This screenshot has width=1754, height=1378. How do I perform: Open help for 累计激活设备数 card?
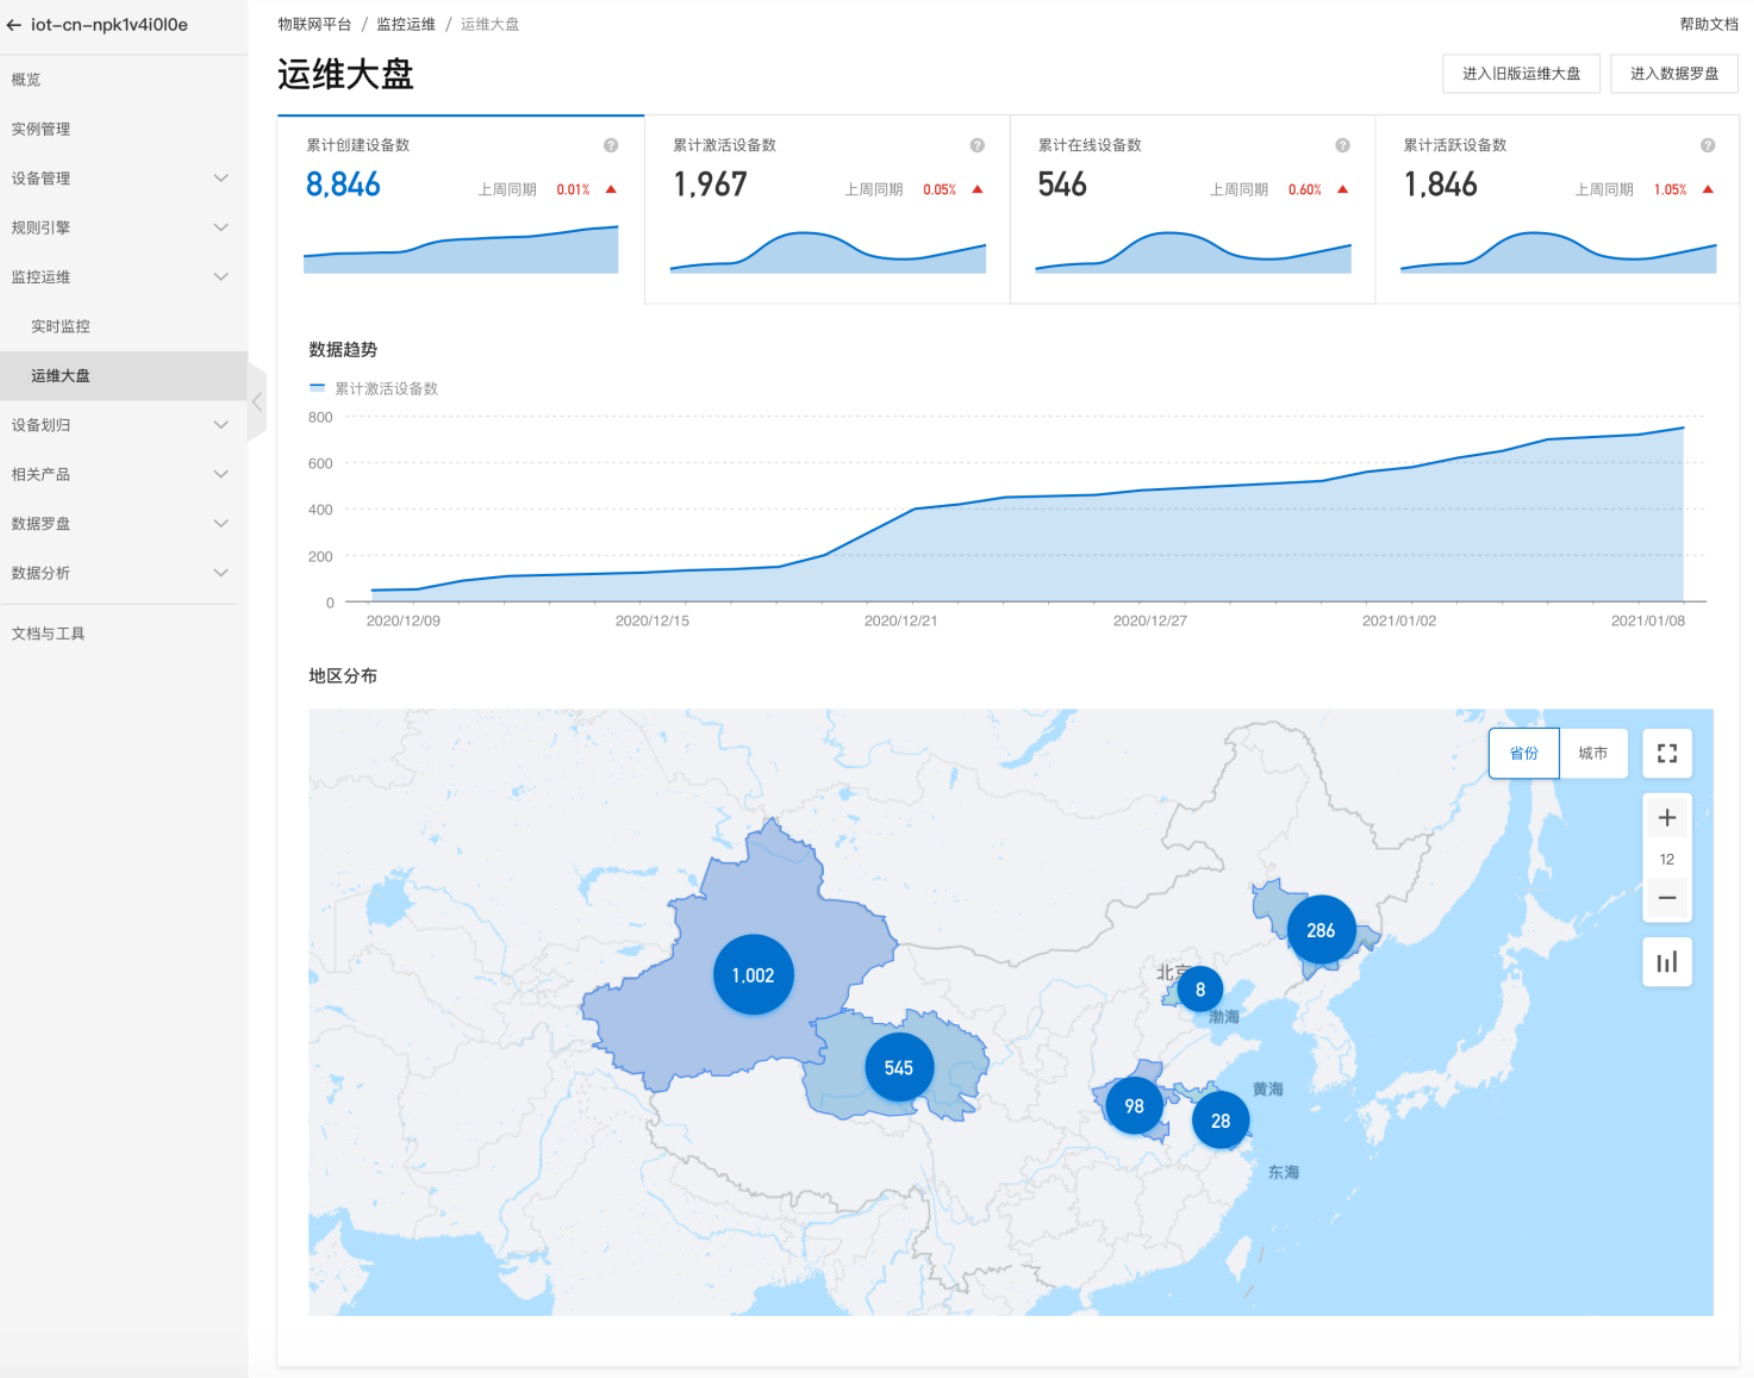click(977, 145)
